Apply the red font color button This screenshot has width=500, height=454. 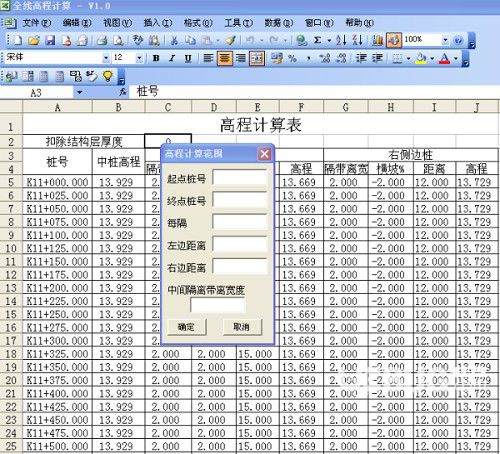[445, 59]
